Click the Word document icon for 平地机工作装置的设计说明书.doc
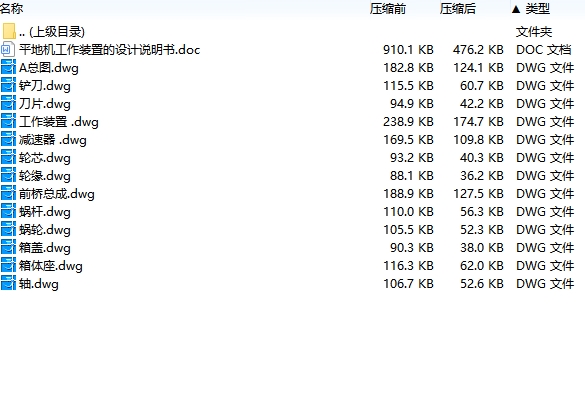 (8, 49)
